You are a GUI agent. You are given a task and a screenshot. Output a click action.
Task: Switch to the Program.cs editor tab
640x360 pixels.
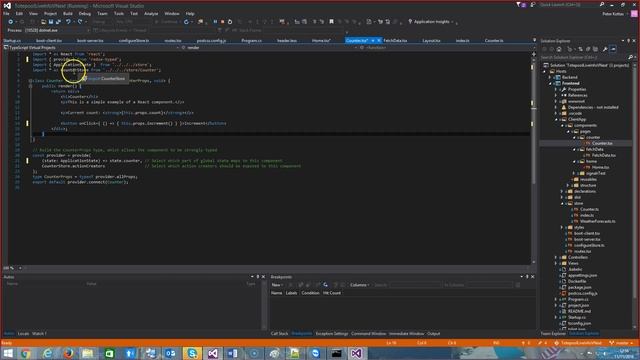(x=251, y=41)
